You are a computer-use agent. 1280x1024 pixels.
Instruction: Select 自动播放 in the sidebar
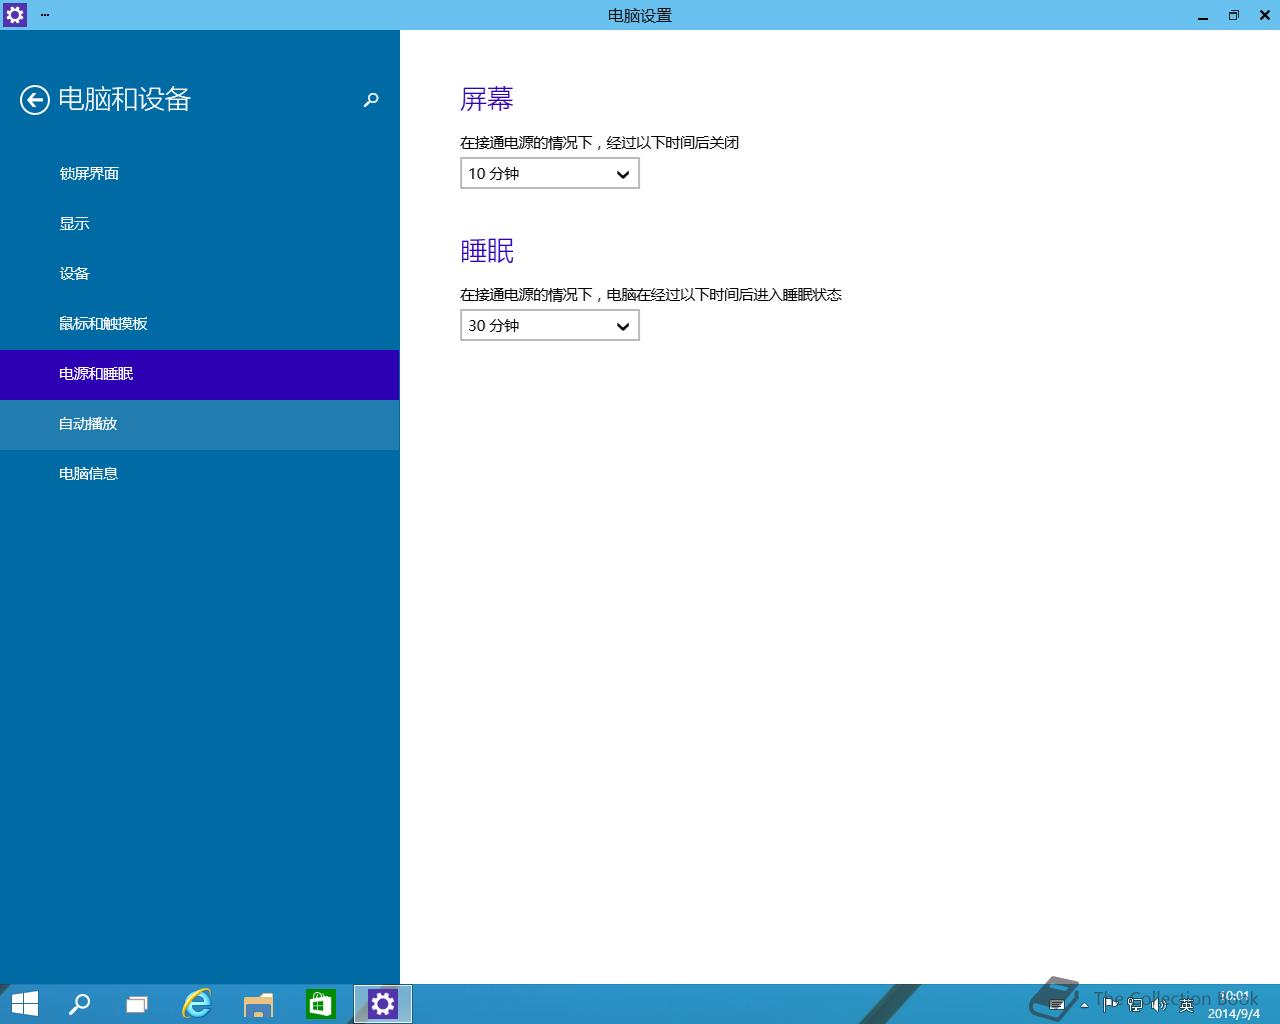(200, 424)
